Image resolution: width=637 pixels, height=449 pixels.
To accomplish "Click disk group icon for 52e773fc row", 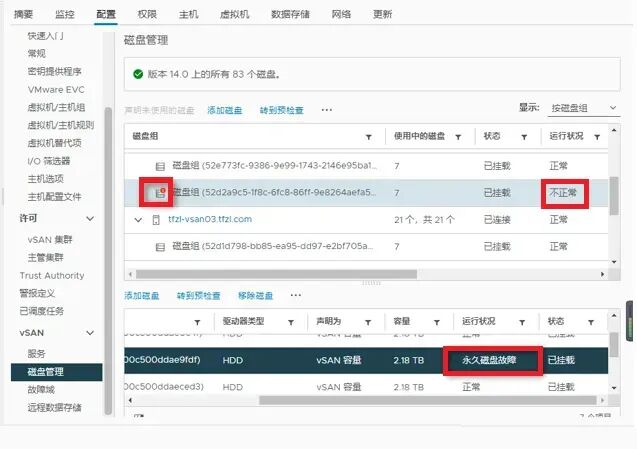I will [x=160, y=166].
